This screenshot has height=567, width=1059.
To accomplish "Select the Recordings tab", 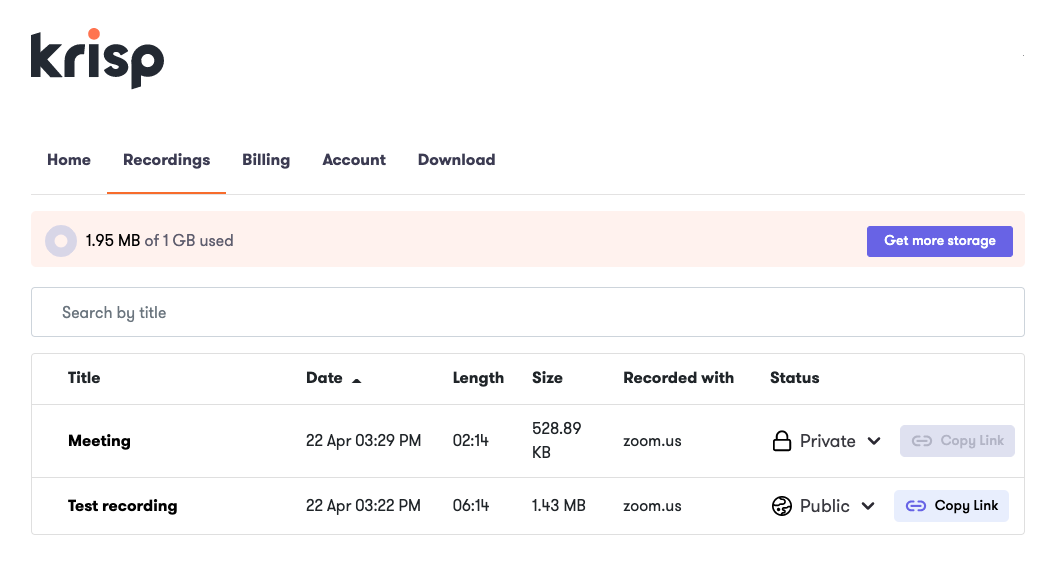I will click(x=166, y=160).
